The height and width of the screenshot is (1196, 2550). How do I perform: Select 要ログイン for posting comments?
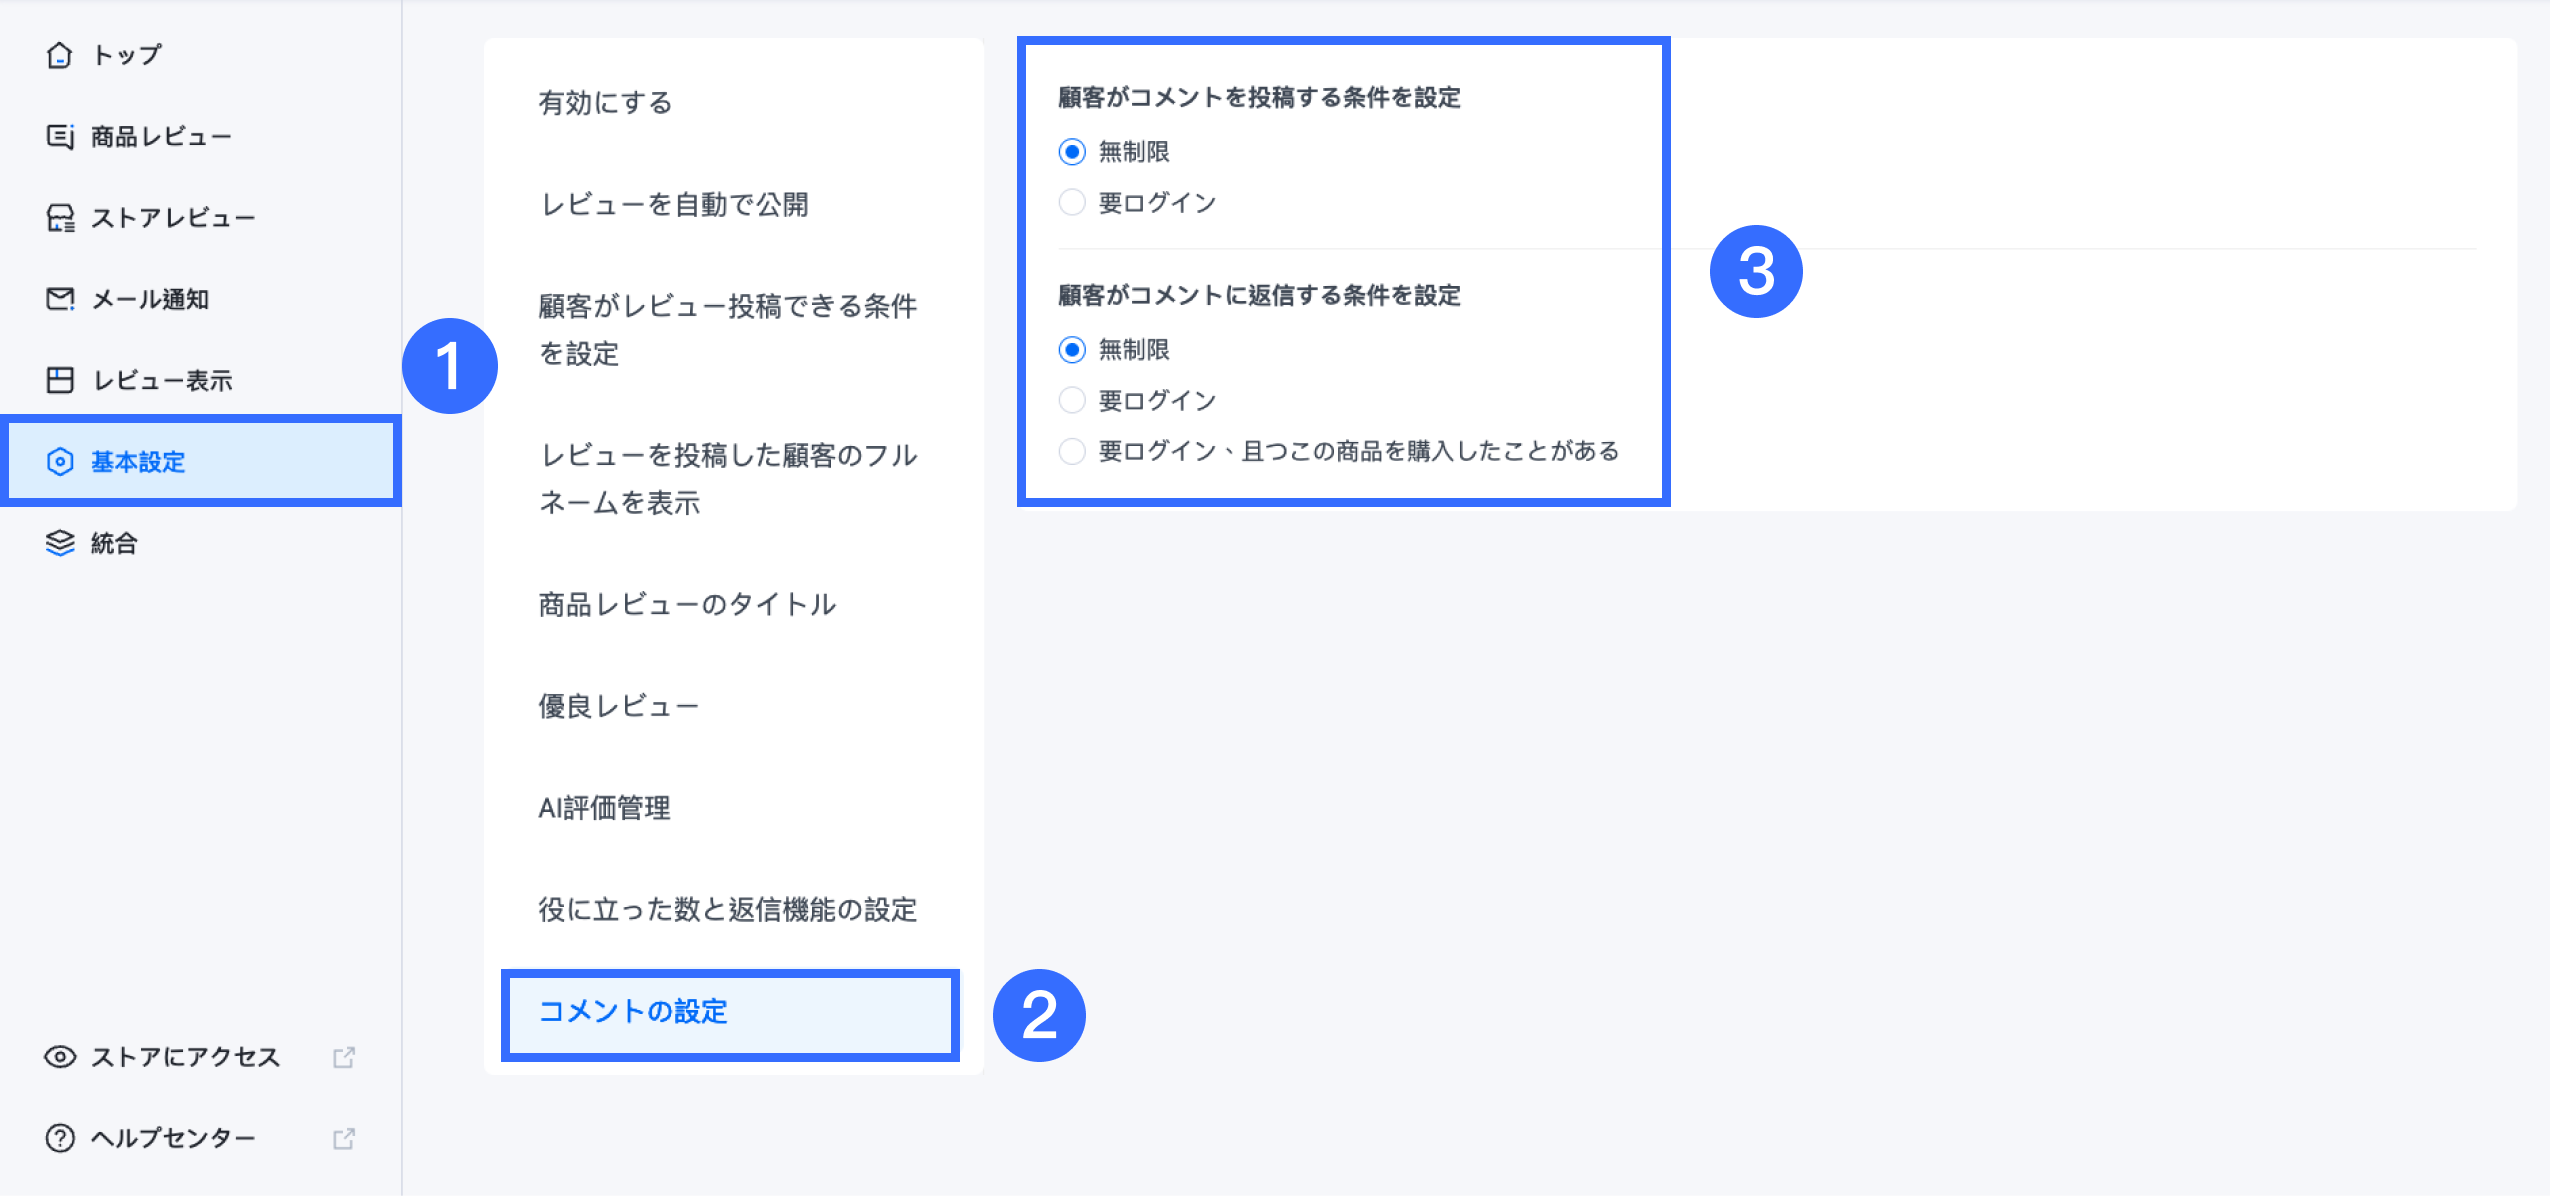1072,203
